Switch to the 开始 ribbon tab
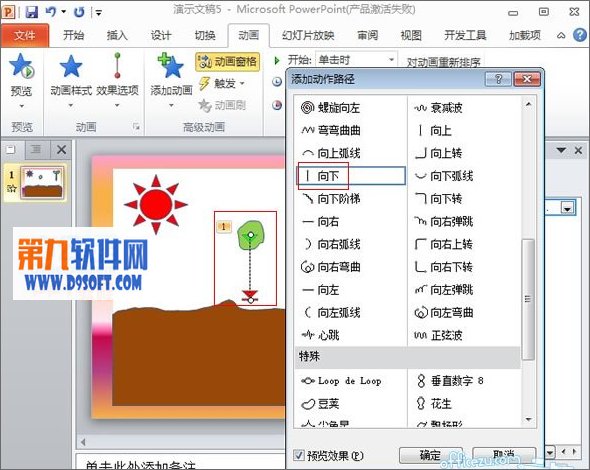 [x=73, y=35]
